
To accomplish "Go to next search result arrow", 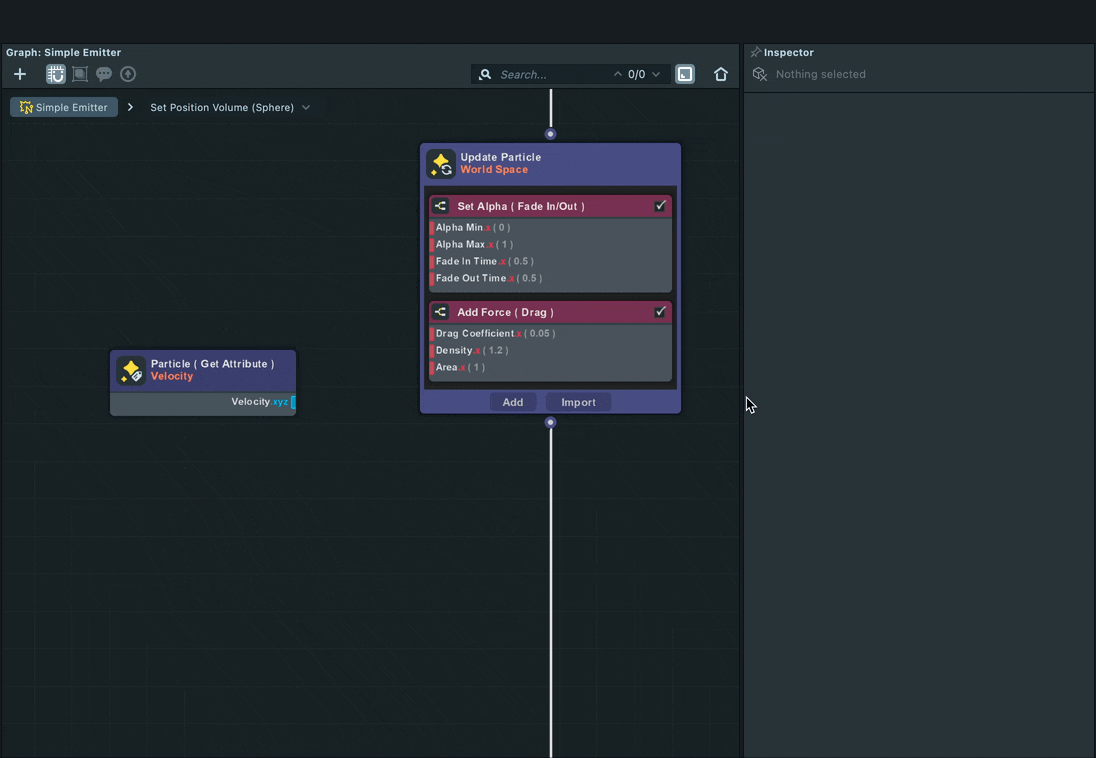I will coord(656,74).
